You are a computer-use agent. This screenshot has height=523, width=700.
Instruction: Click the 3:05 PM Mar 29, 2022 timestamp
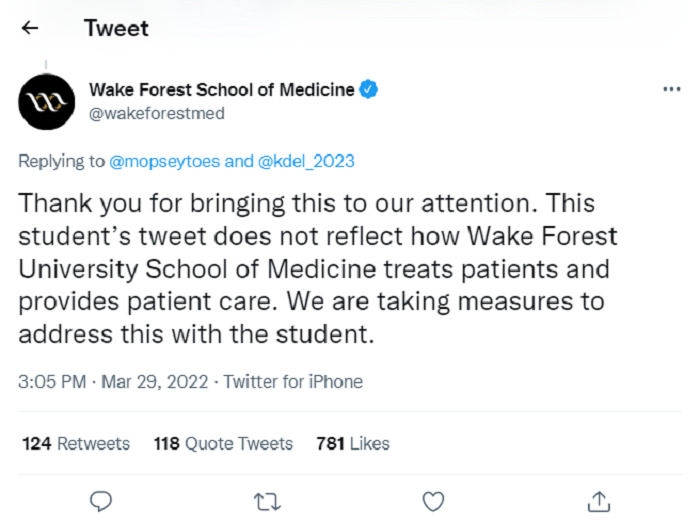[x=113, y=382]
